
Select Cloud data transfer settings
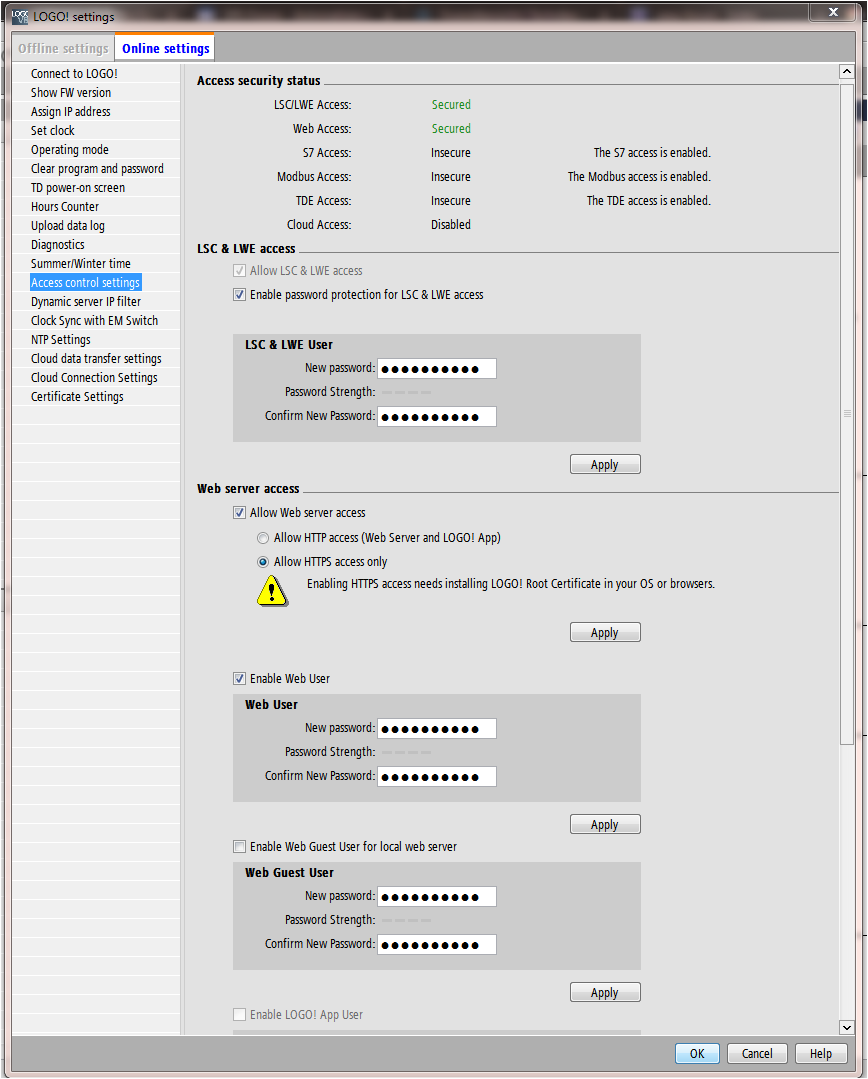point(96,359)
